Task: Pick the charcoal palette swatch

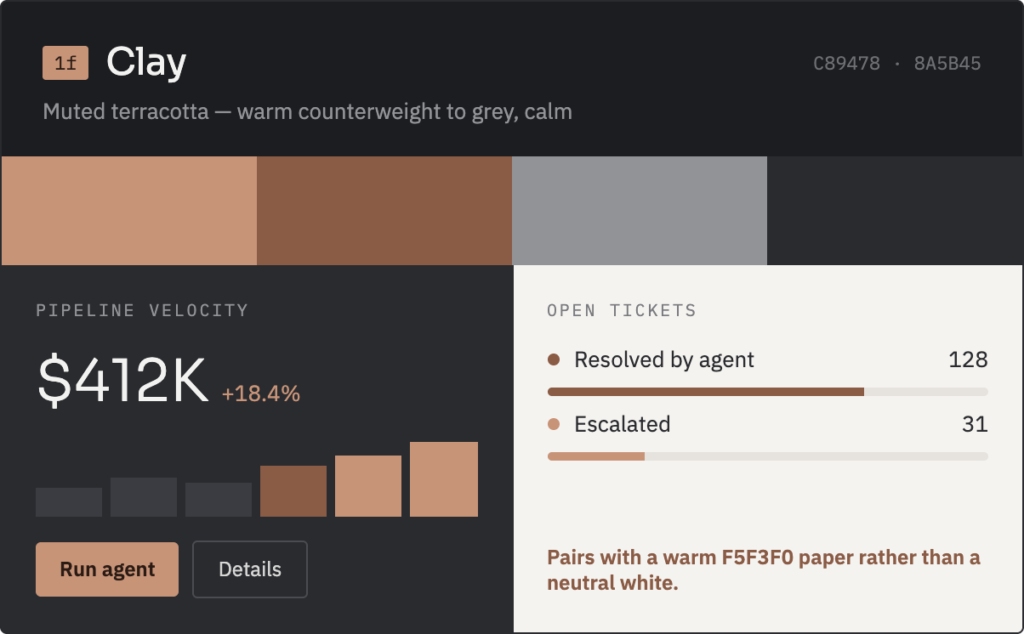Action: tap(895, 210)
